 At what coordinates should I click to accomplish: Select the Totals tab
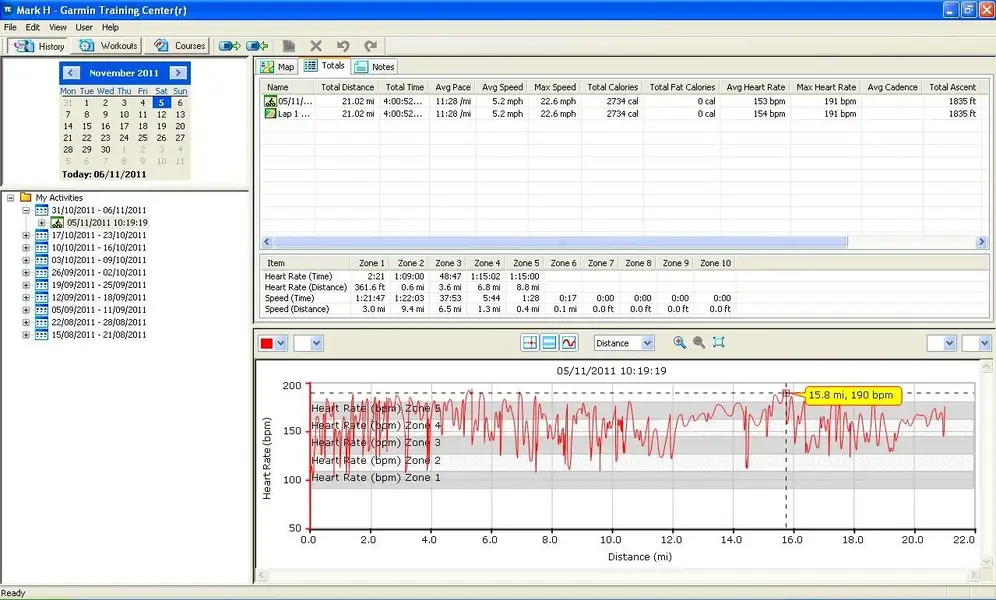point(325,65)
